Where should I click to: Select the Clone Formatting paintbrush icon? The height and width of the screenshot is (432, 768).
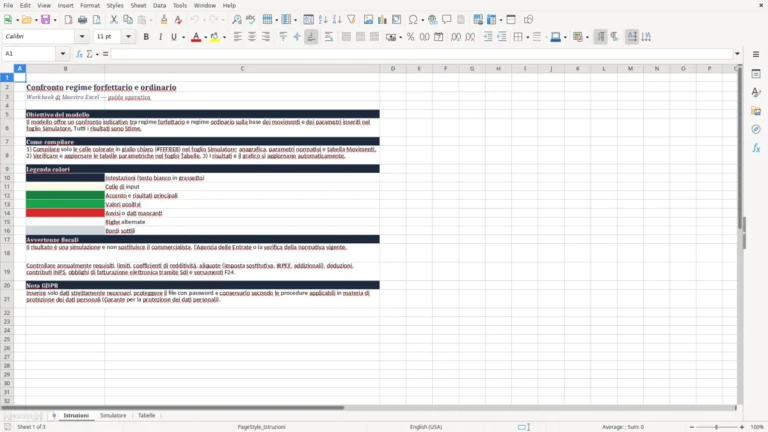coord(164,20)
